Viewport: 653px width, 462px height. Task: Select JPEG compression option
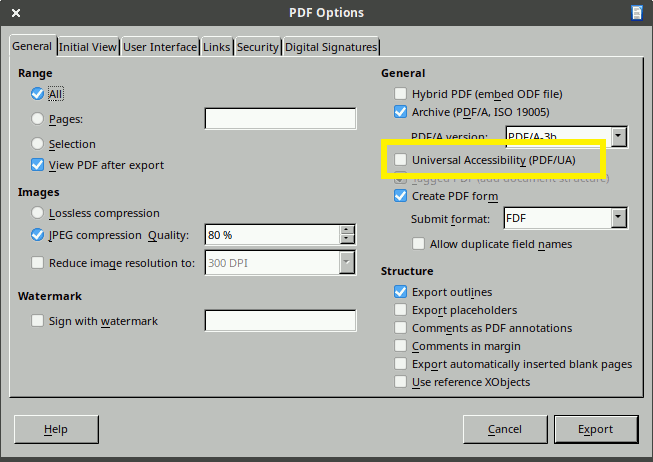(37, 235)
